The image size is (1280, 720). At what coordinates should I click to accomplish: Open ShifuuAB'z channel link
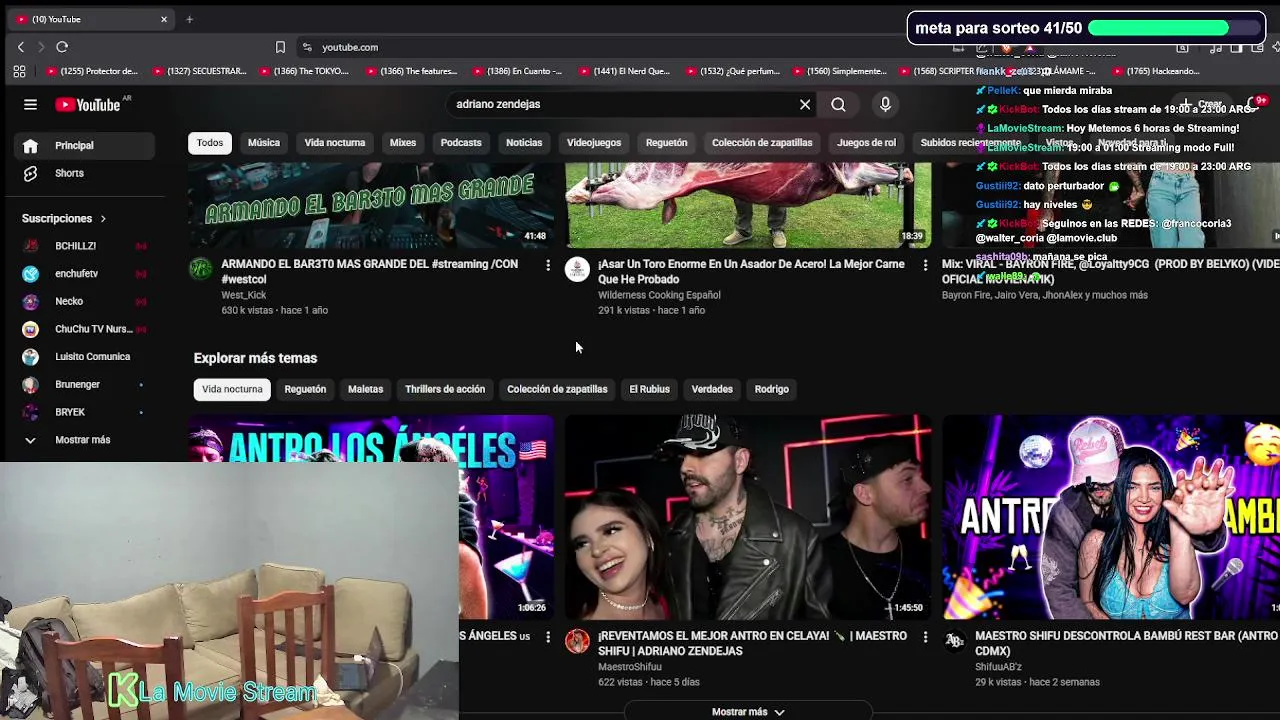pos(998,667)
